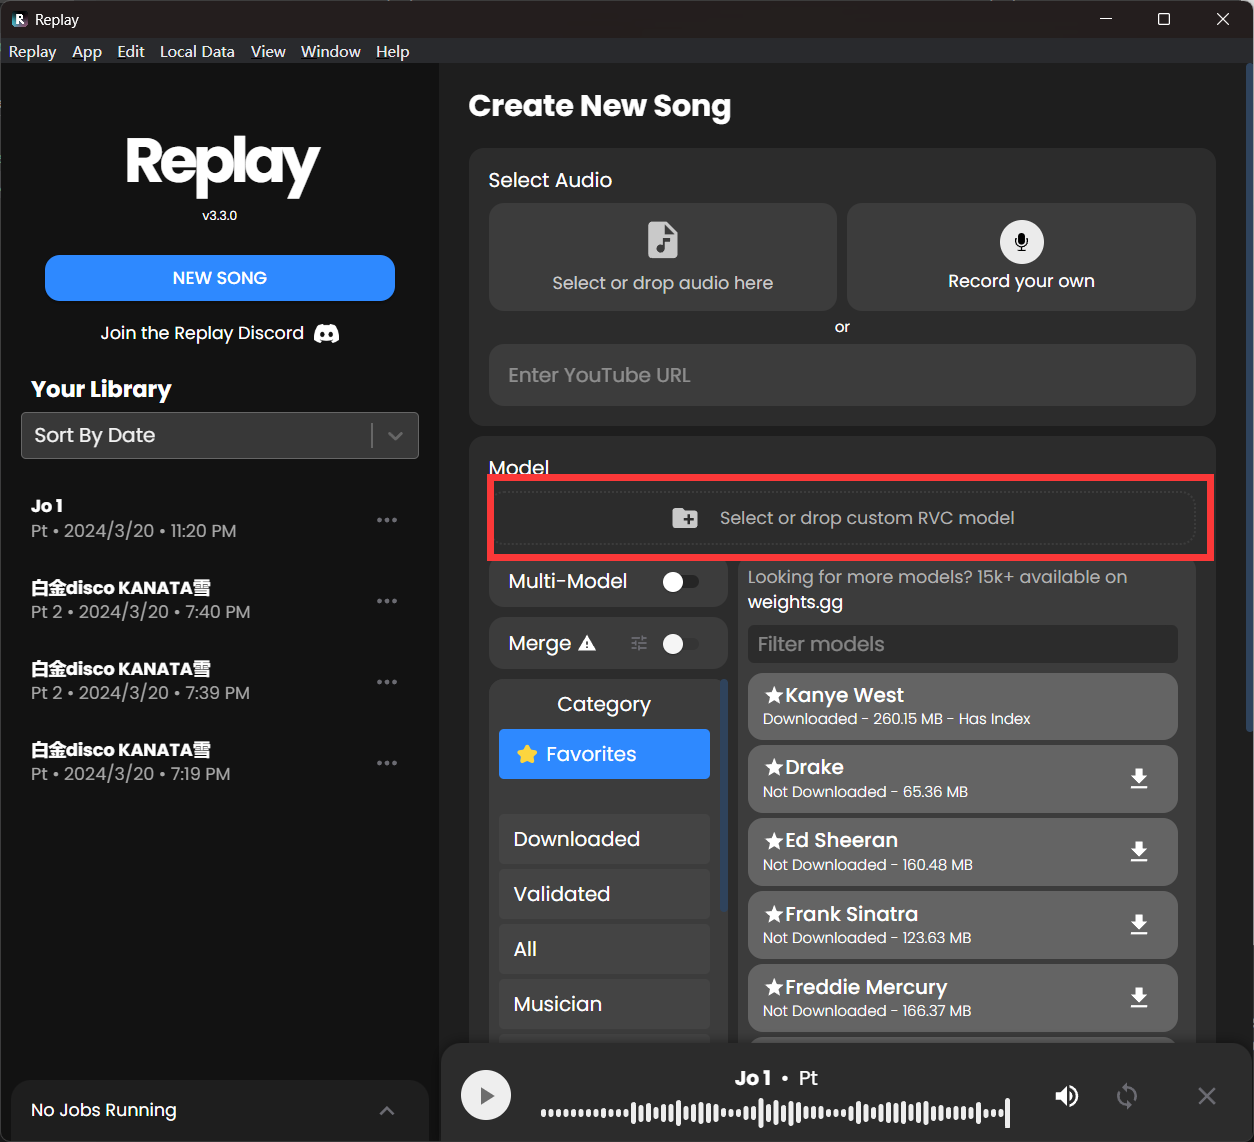The image size is (1254, 1142).
Task: Click 'Not Downloaded - 123.63 MB' text
Action: [x=867, y=938]
